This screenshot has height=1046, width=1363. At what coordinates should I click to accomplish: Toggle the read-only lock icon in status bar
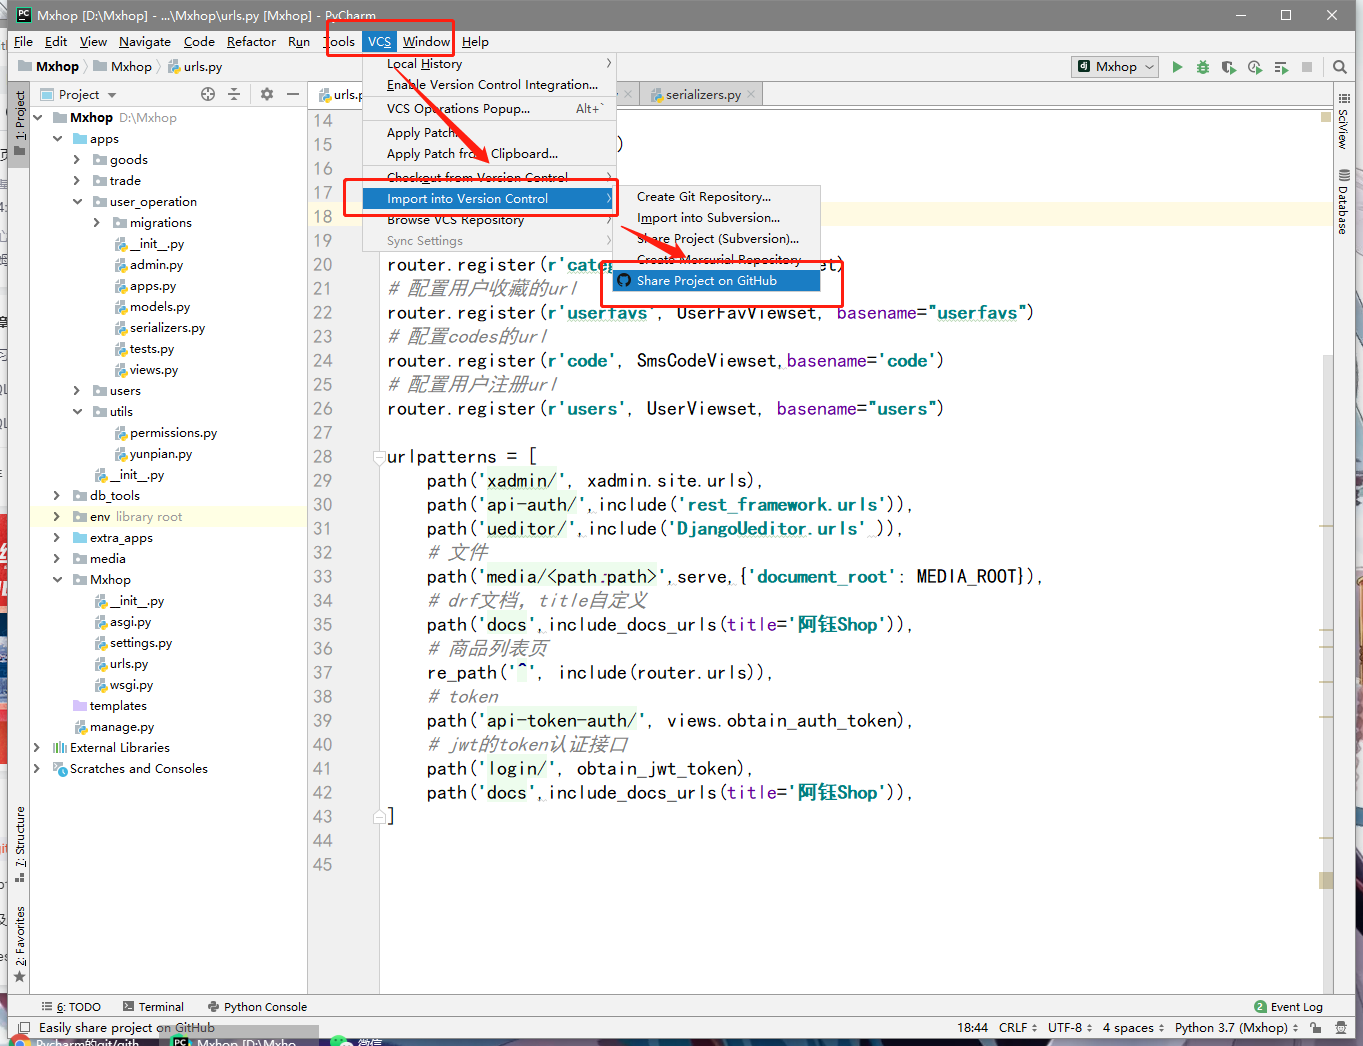[x=1315, y=1027]
